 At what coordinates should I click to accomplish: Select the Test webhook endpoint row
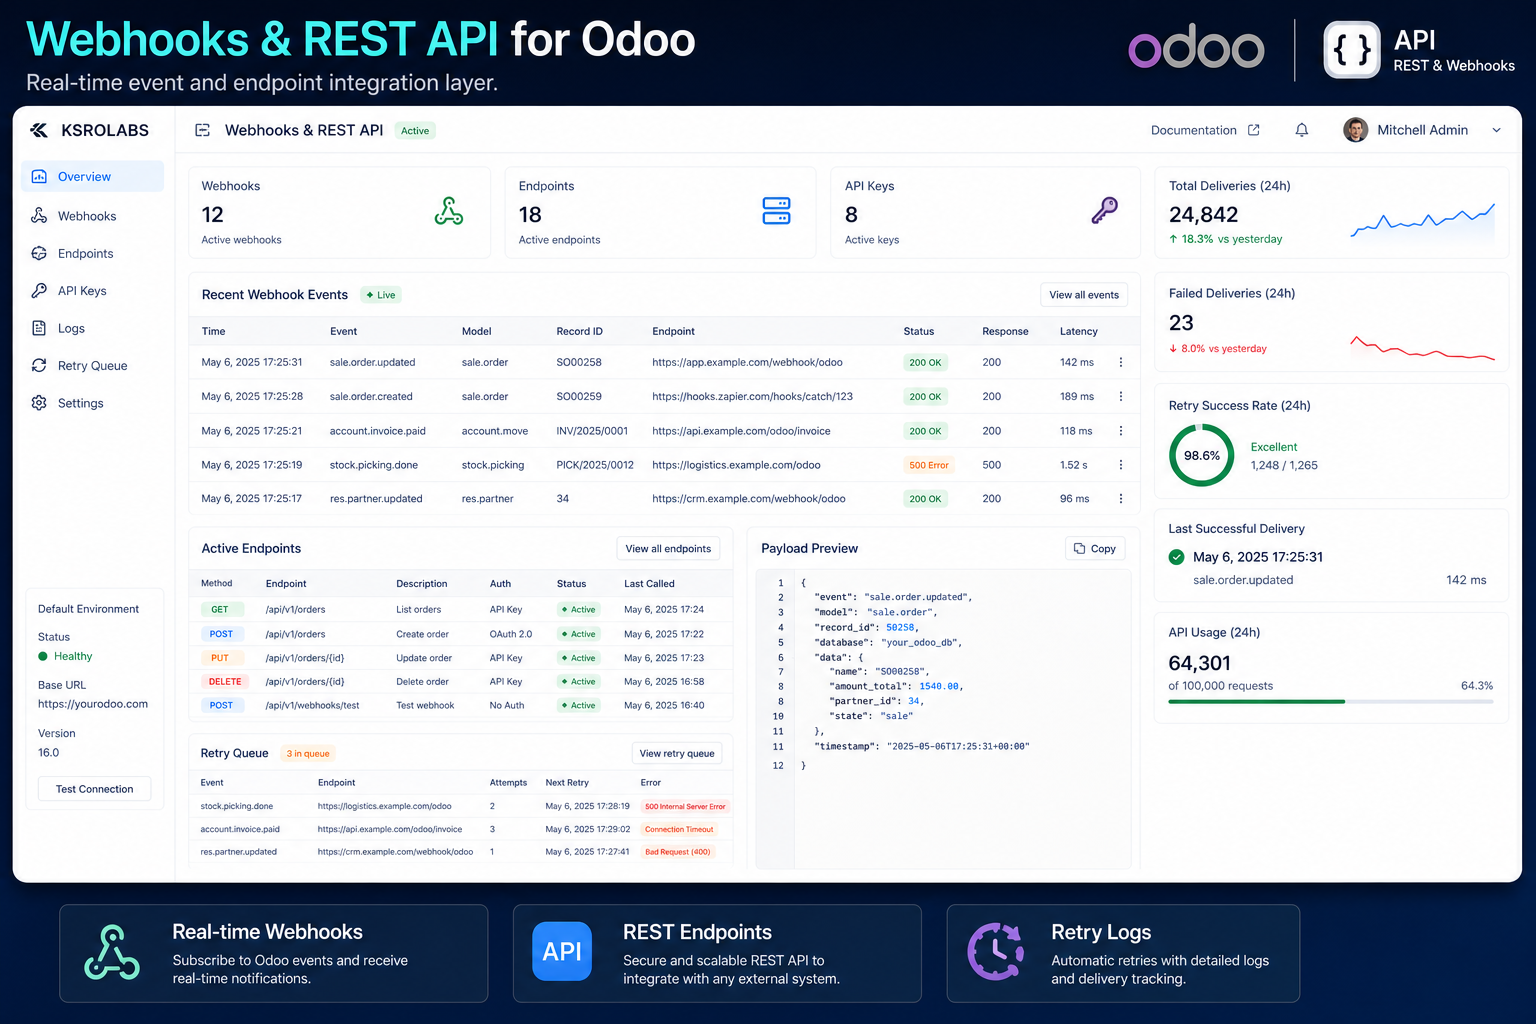[x=461, y=705]
